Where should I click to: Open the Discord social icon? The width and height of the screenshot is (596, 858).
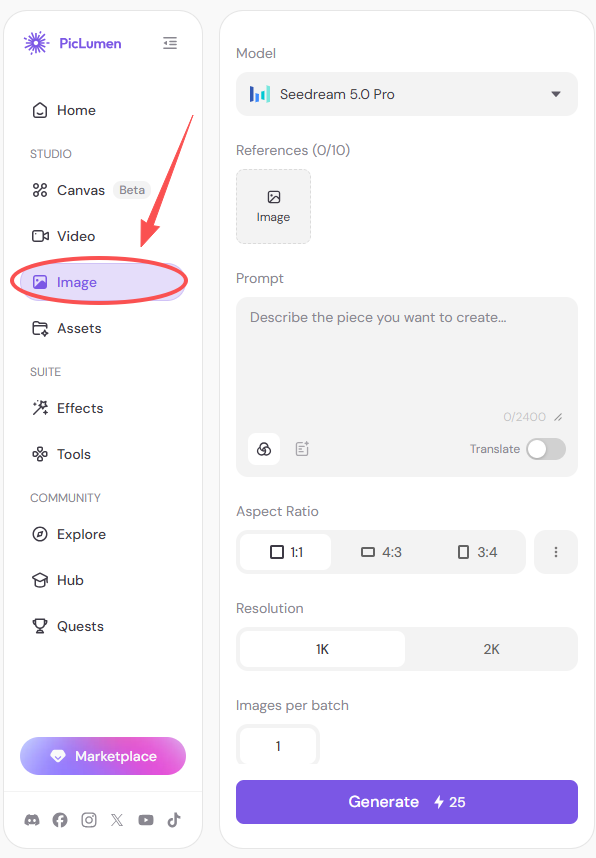(x=32, y=820)
